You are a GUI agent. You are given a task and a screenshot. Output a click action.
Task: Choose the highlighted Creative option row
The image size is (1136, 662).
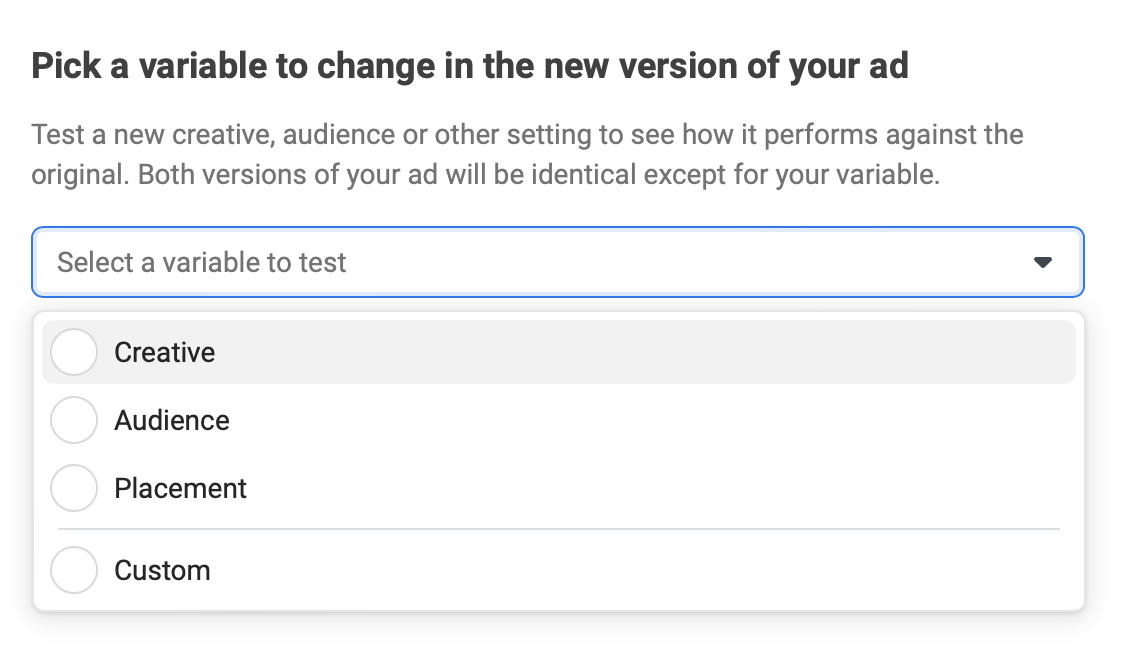coord(559,352)
